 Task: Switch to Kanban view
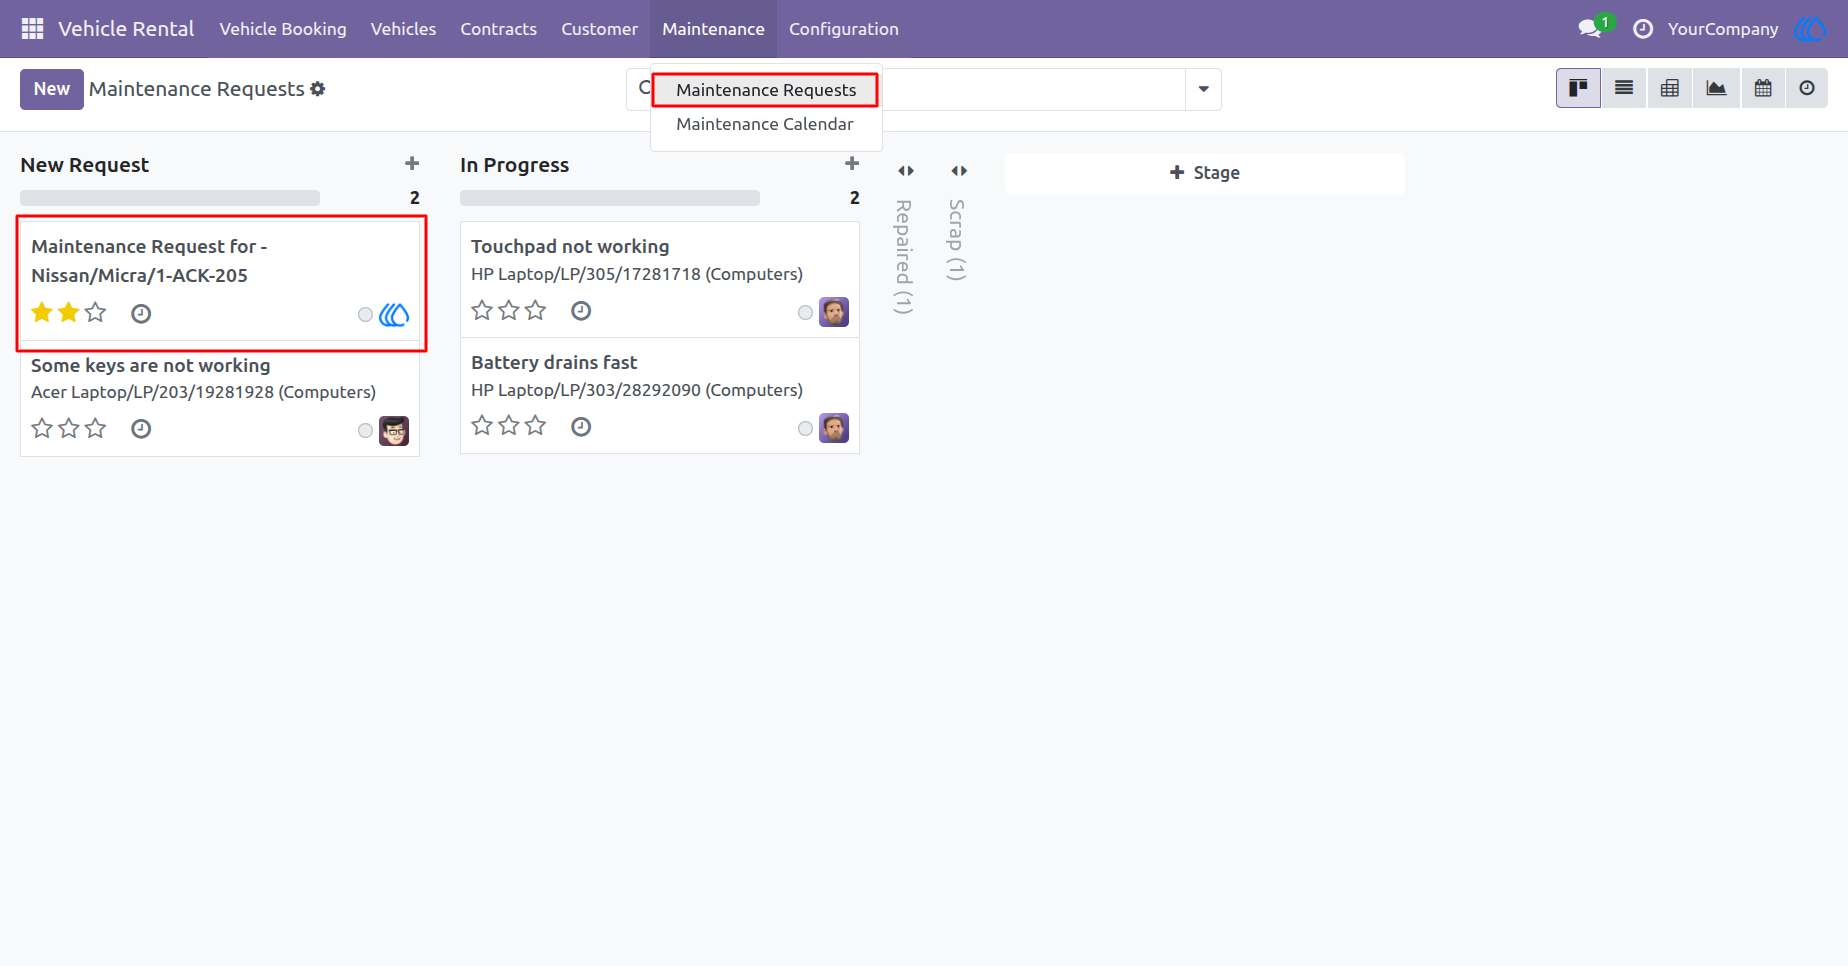click(1578, 89)
